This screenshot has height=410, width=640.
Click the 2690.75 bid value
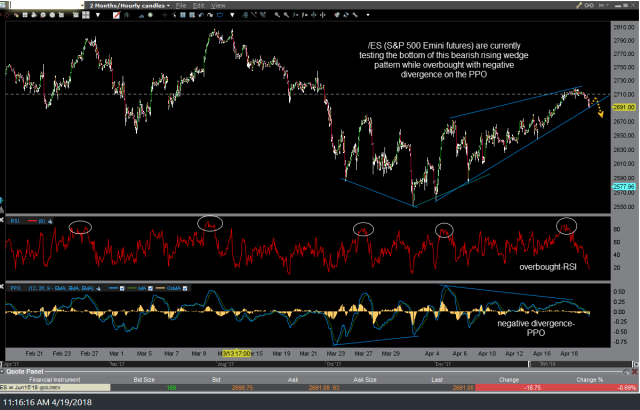(x=242, y=388)
